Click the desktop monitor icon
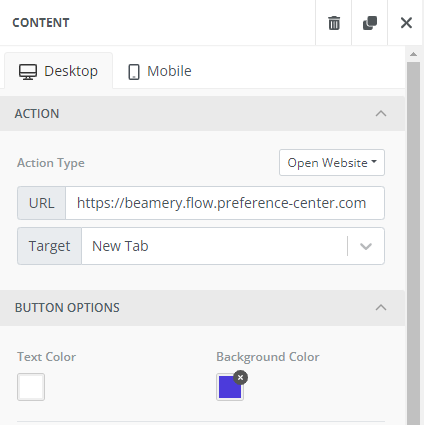The image size is (424, 425). point(28,72)
